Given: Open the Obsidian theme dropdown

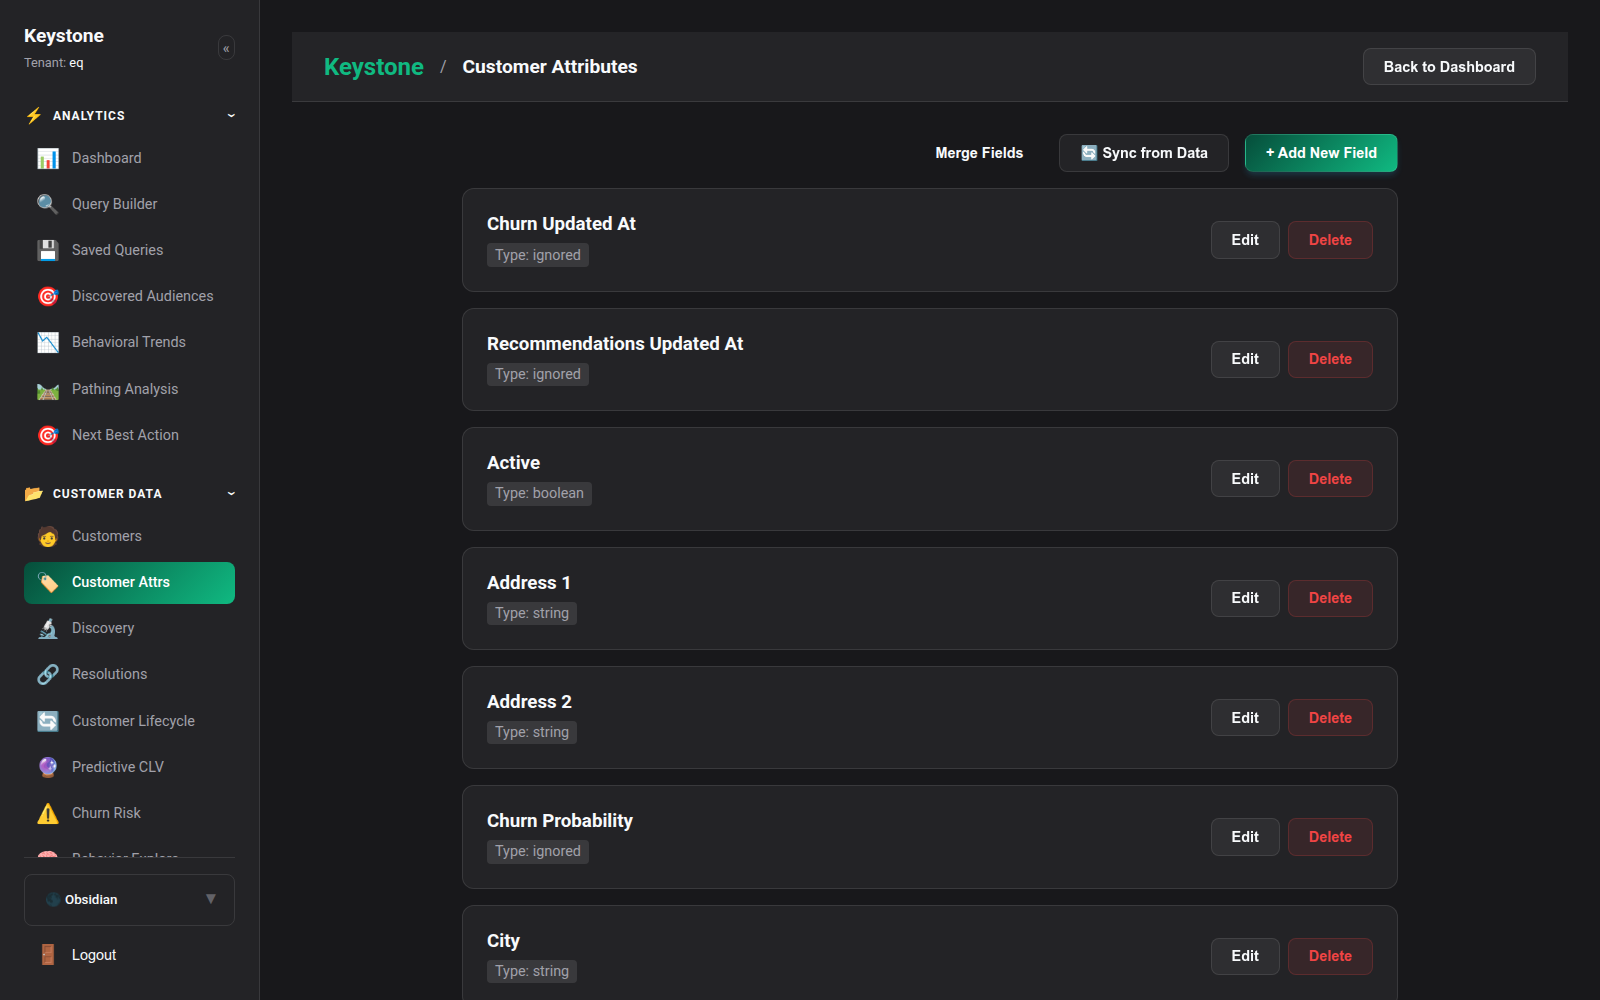Looking at the screenshot, I should coord(129,900).
